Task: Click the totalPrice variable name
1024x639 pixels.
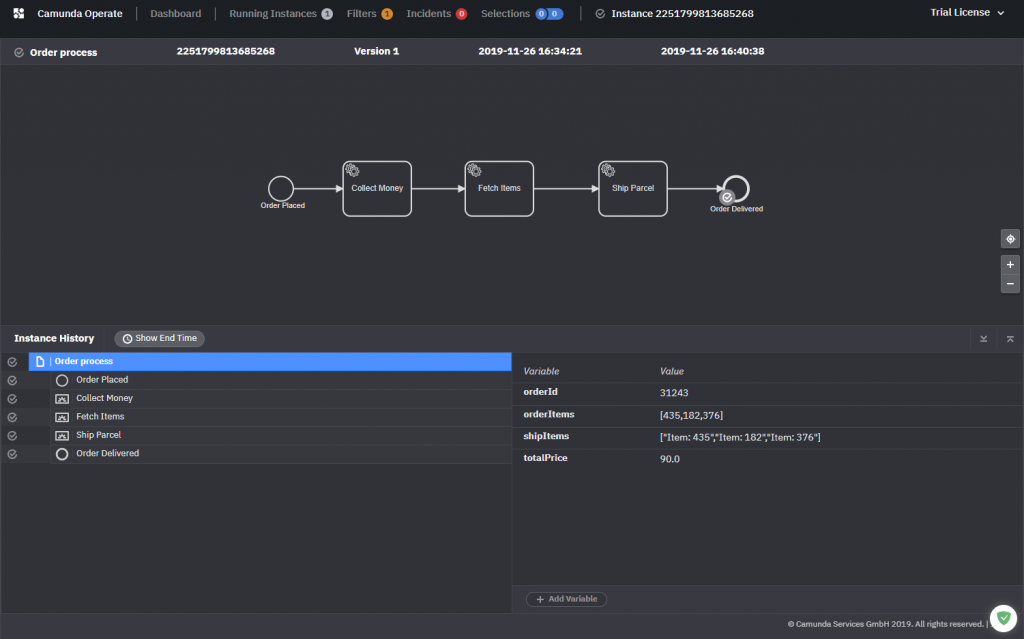Action: pos(545,458)
